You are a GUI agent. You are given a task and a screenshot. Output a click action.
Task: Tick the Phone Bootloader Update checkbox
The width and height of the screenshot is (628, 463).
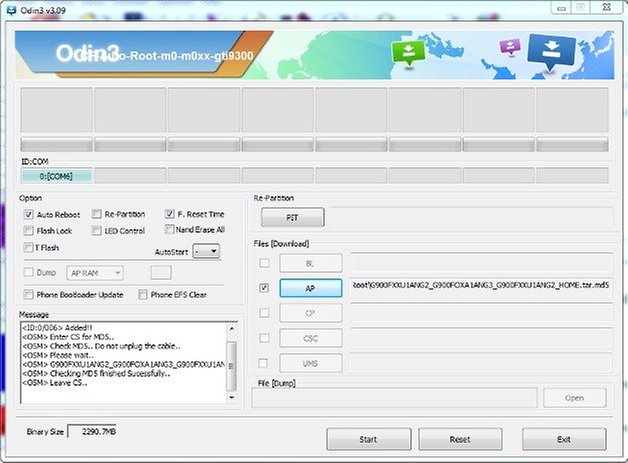point(28,295)
